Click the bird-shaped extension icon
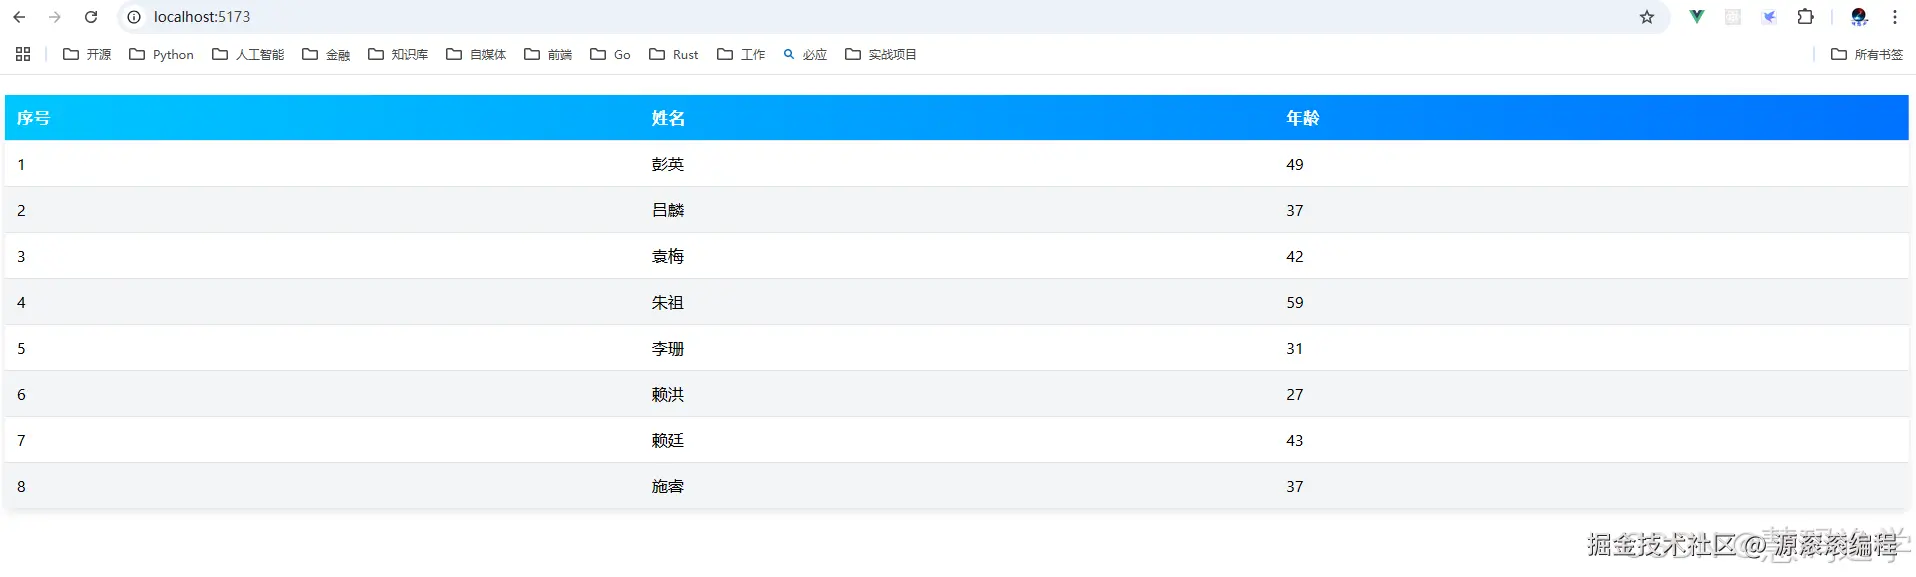Image resolution: width=1916 pixels, height=577 pixels. pos(1769,17)
